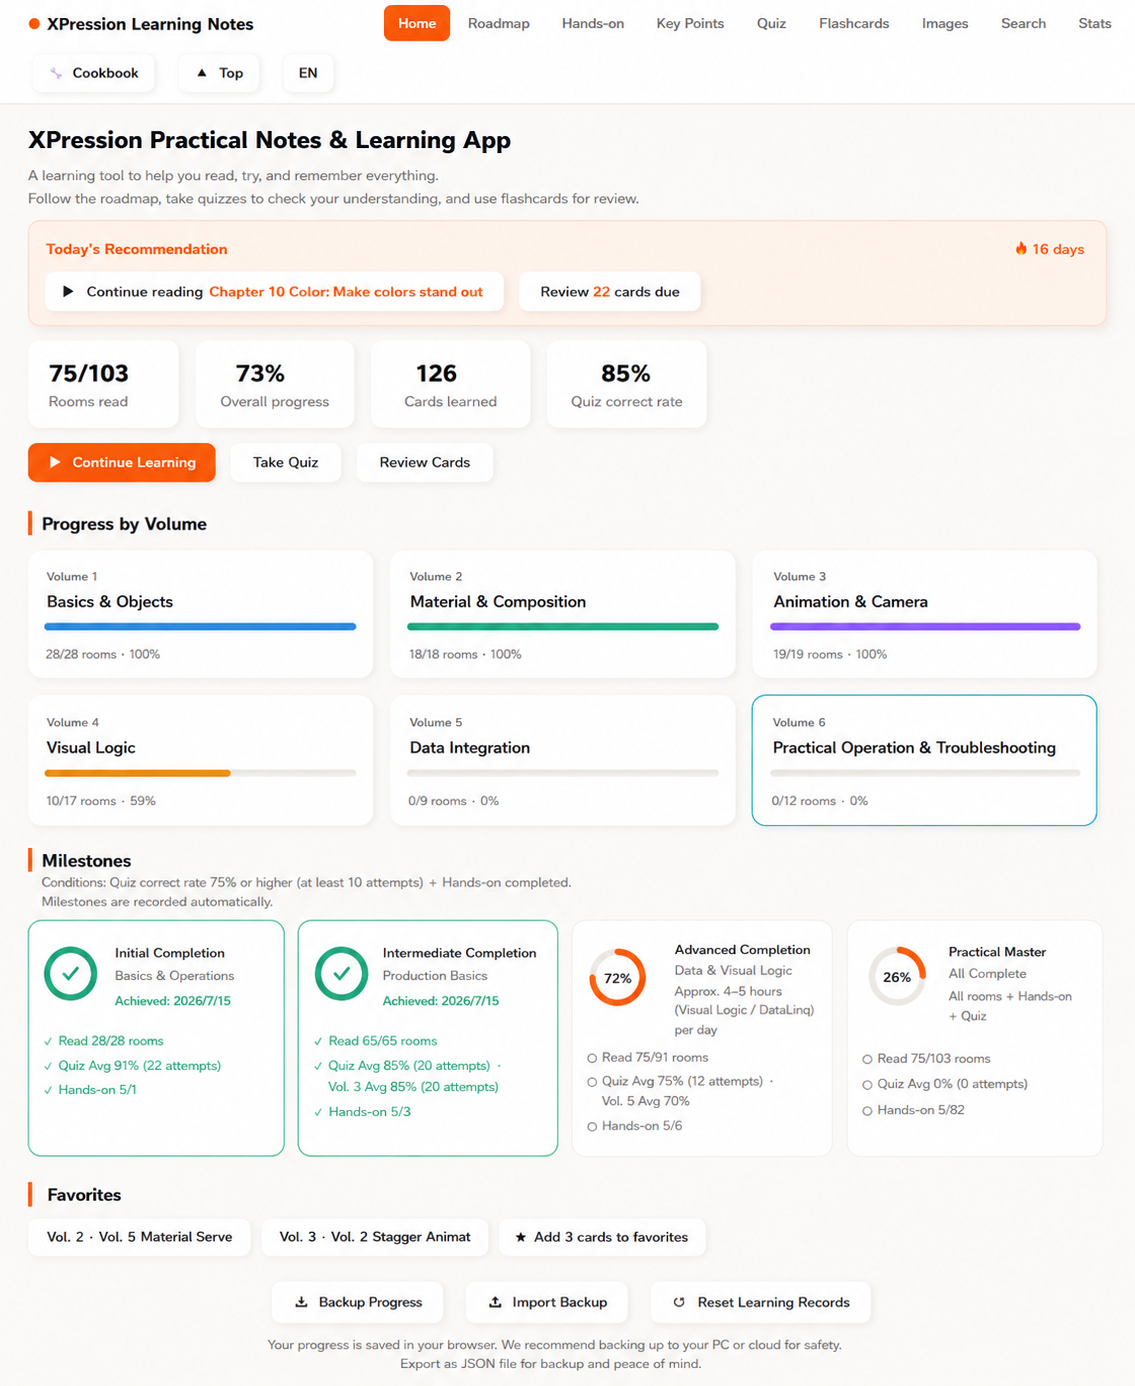The image size is (1135, 1386).
Task: Click 'Hands-on 5/82' checklist item
Action: pos(913,1110)
